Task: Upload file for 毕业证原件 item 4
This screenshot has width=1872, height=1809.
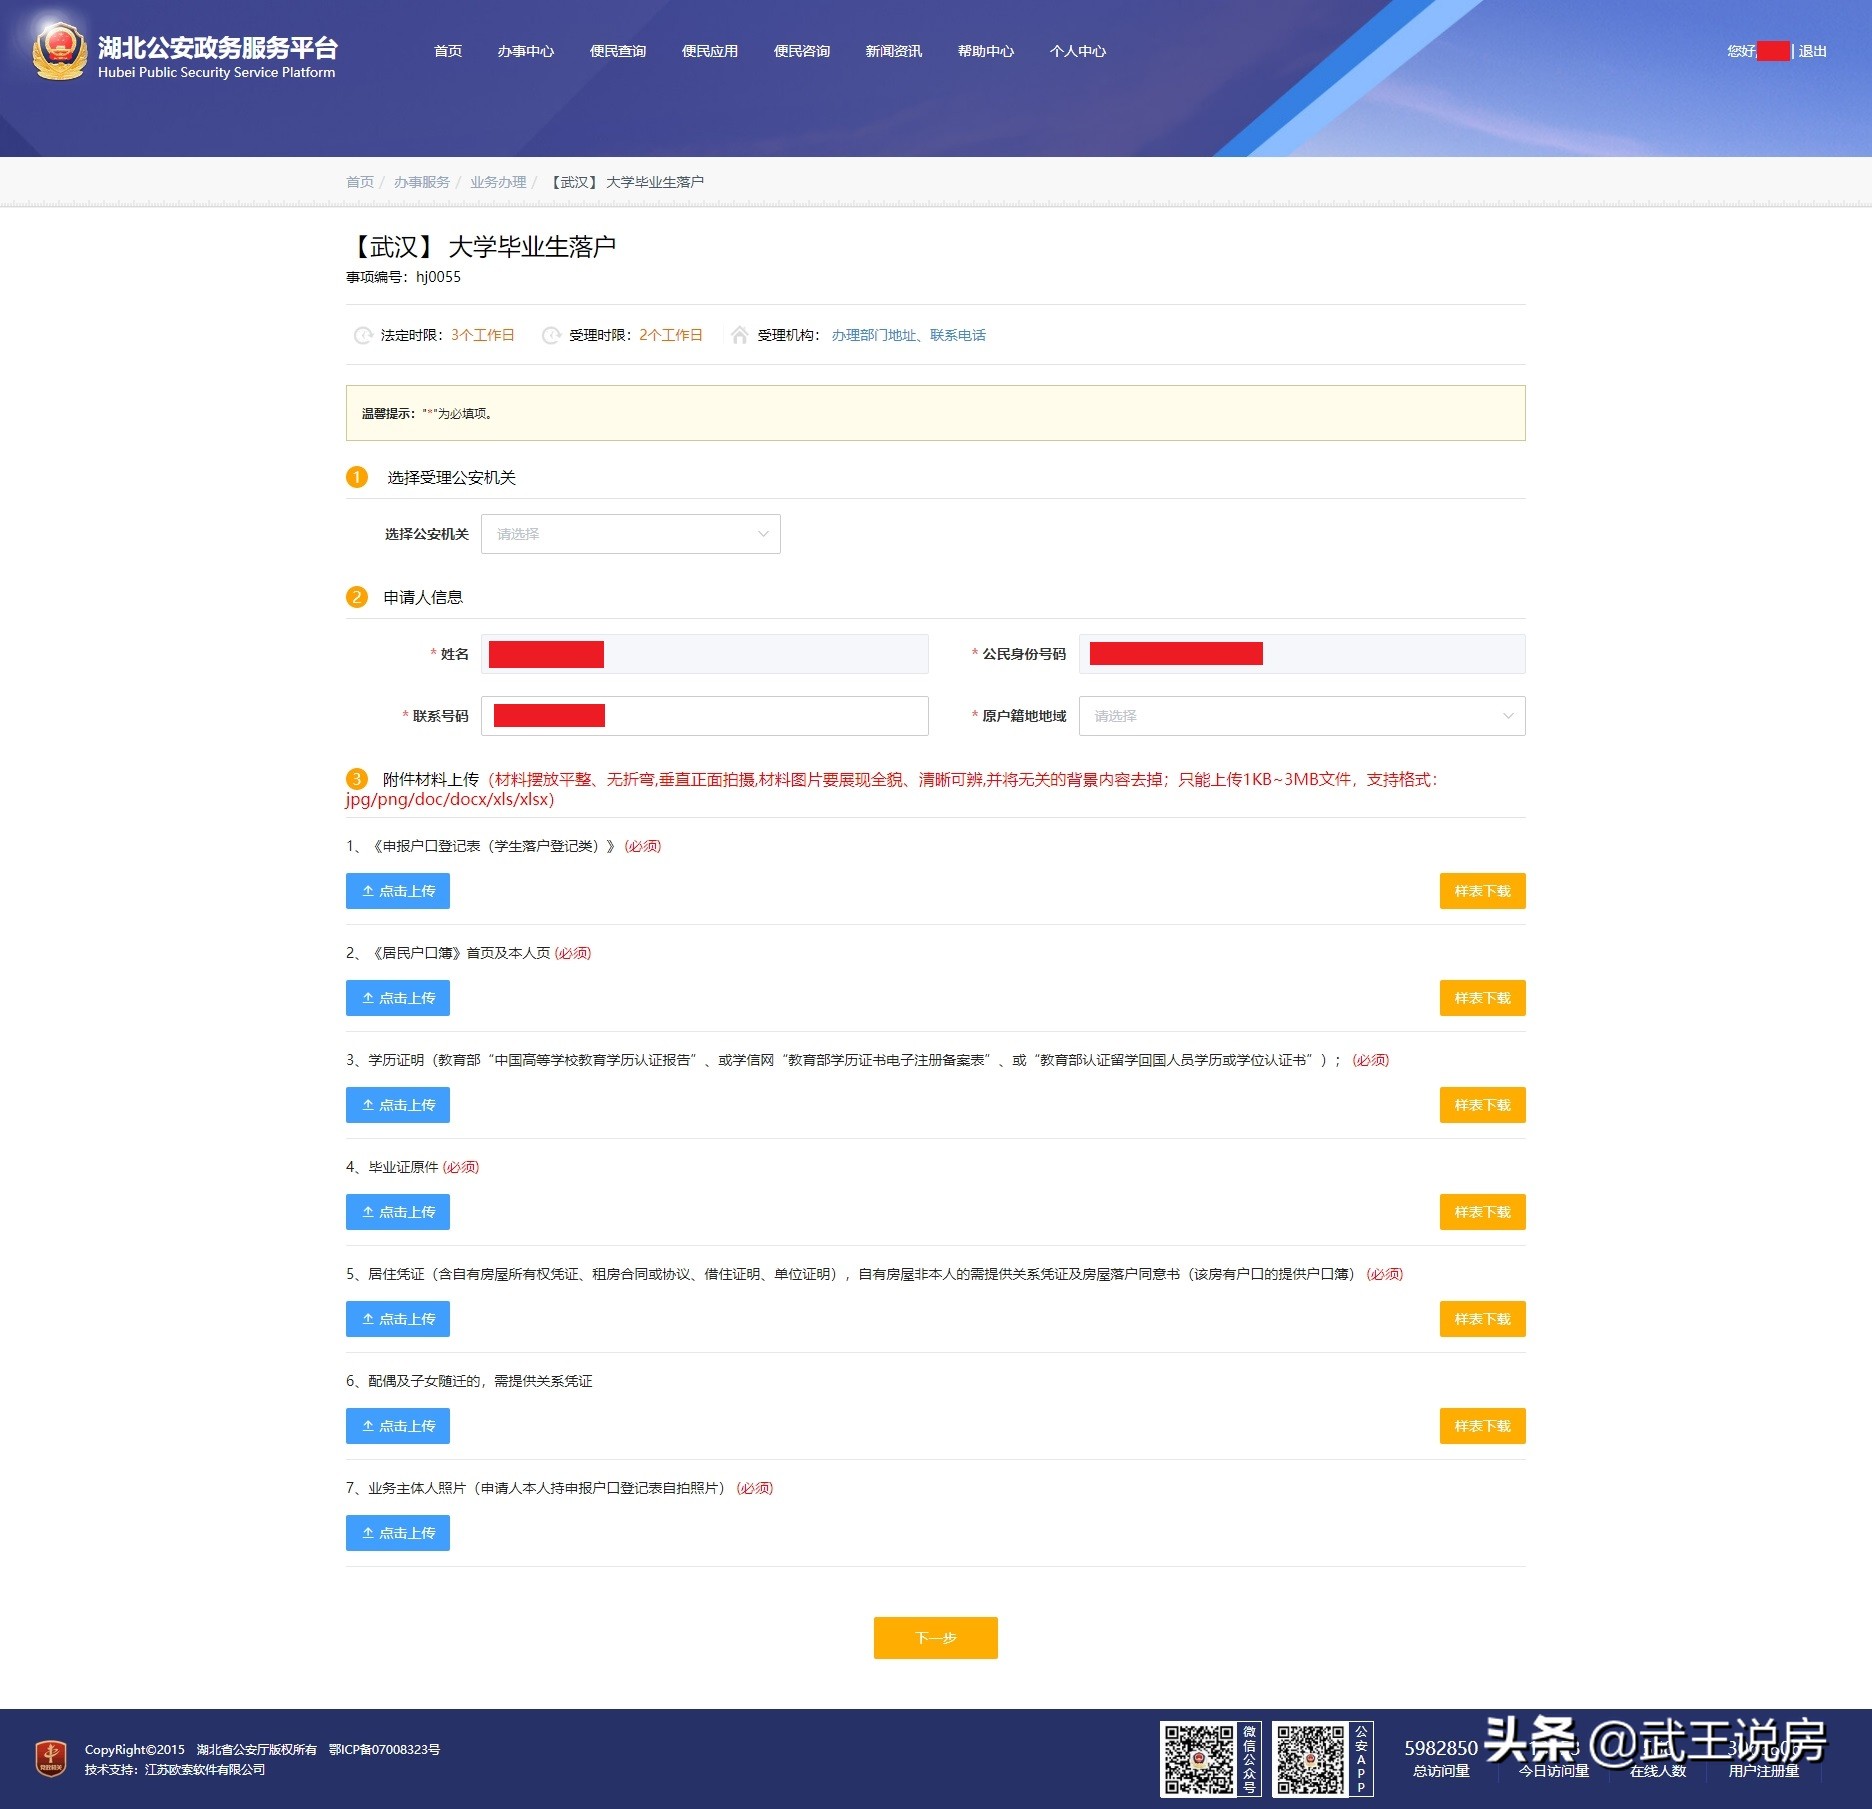Action: click(x=398, y=1212)
